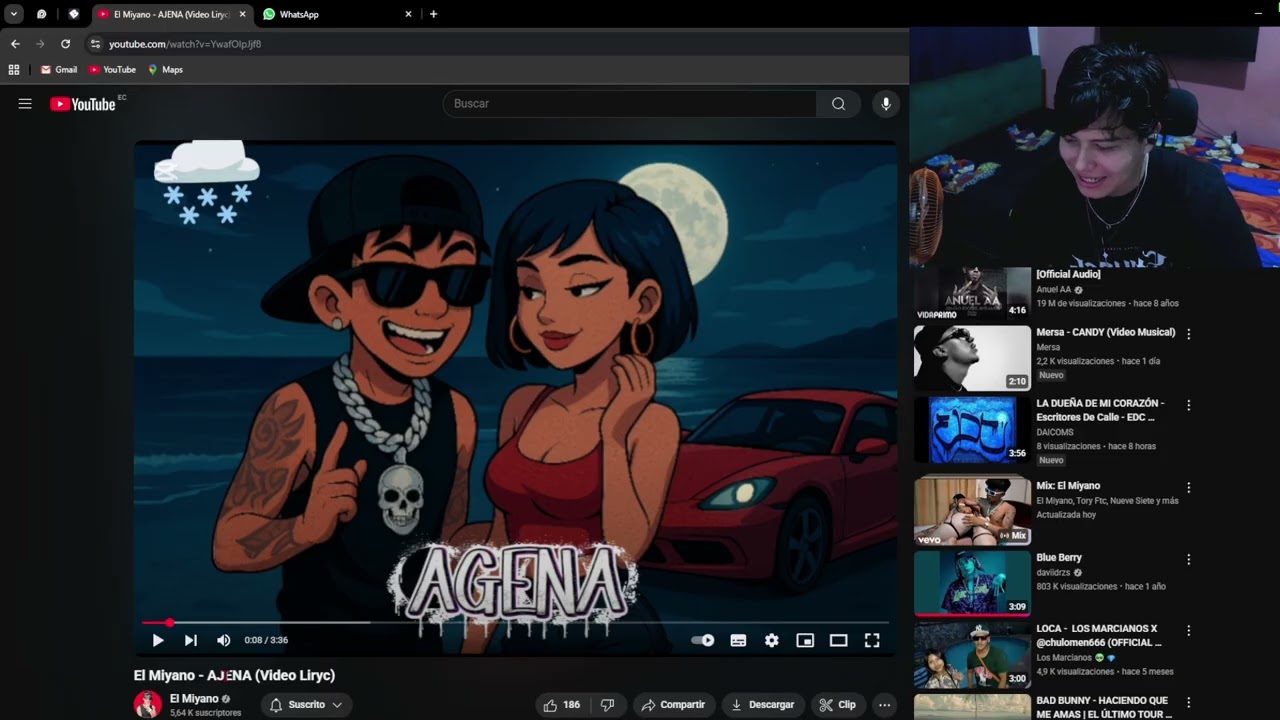Go back in browser history
The height and width of the screenshot is (720, 1280).
coord(15,44)
